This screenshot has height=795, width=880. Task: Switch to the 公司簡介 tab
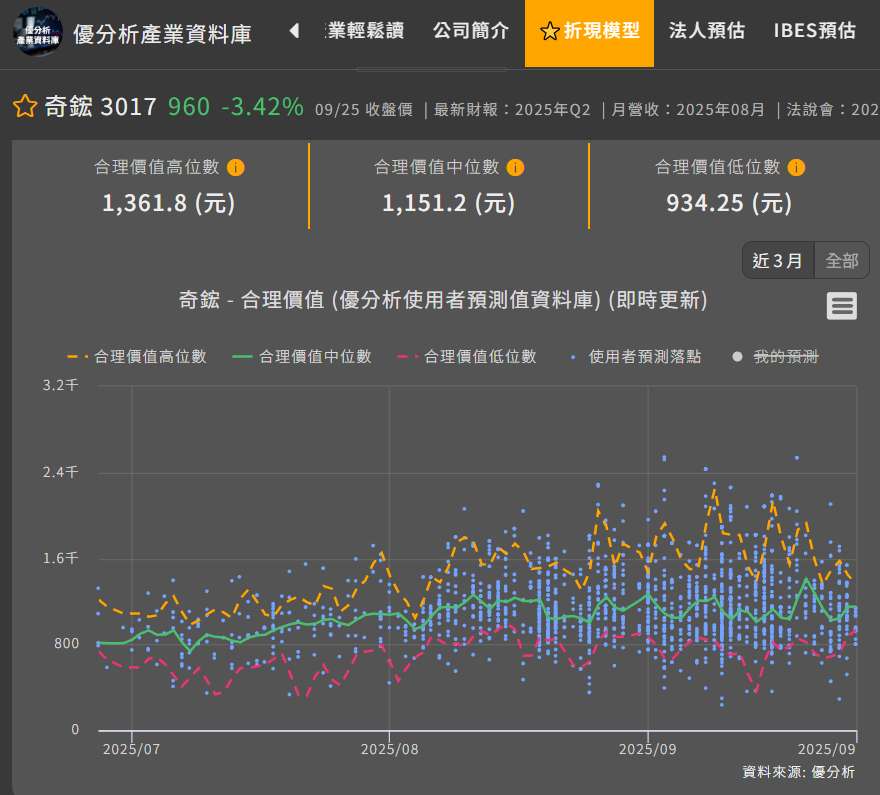[471, 31]
